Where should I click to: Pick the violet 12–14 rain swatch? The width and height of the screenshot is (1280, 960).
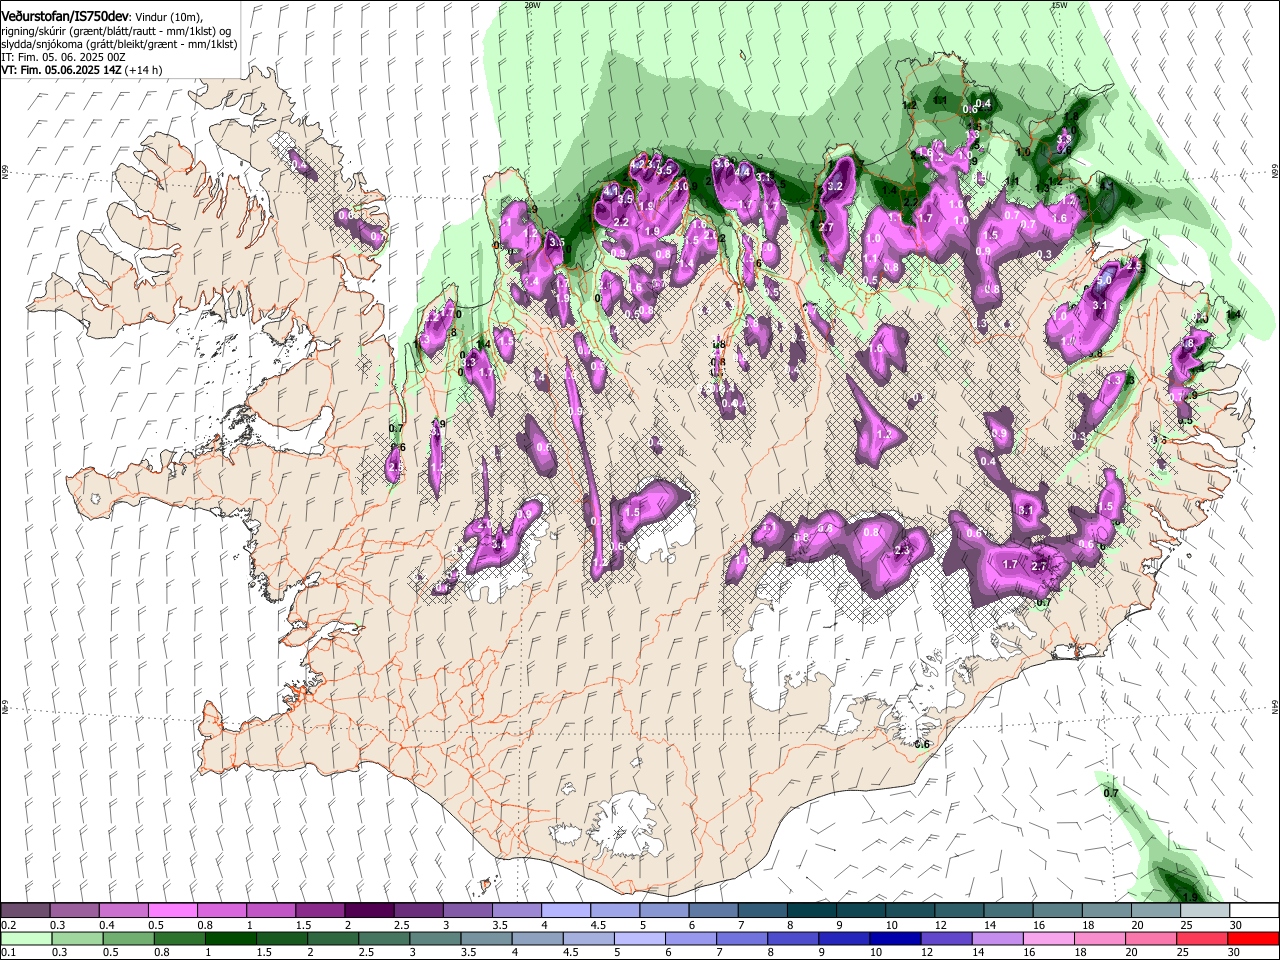pyautogui.click(x=946, y=938)
